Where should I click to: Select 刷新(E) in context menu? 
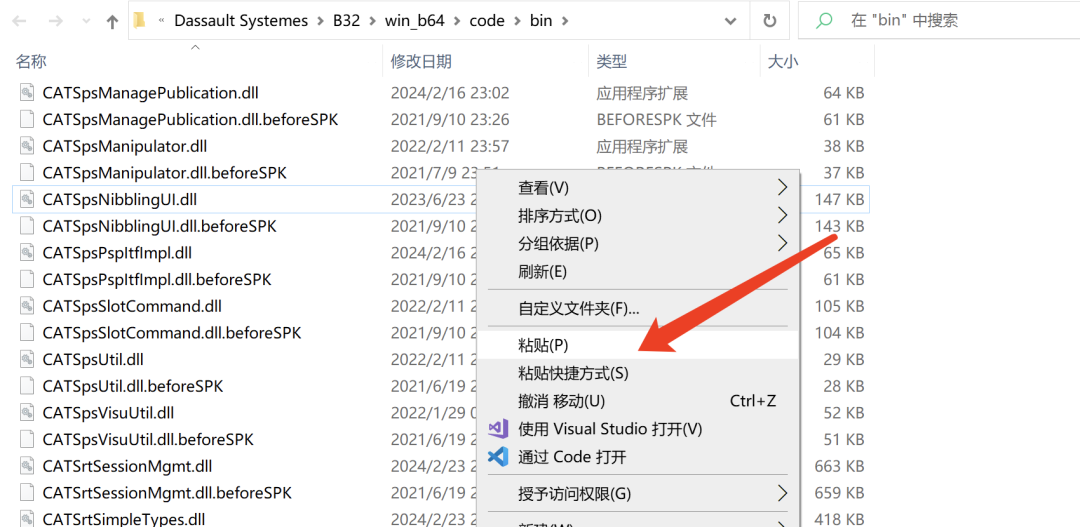coord(542,272)
